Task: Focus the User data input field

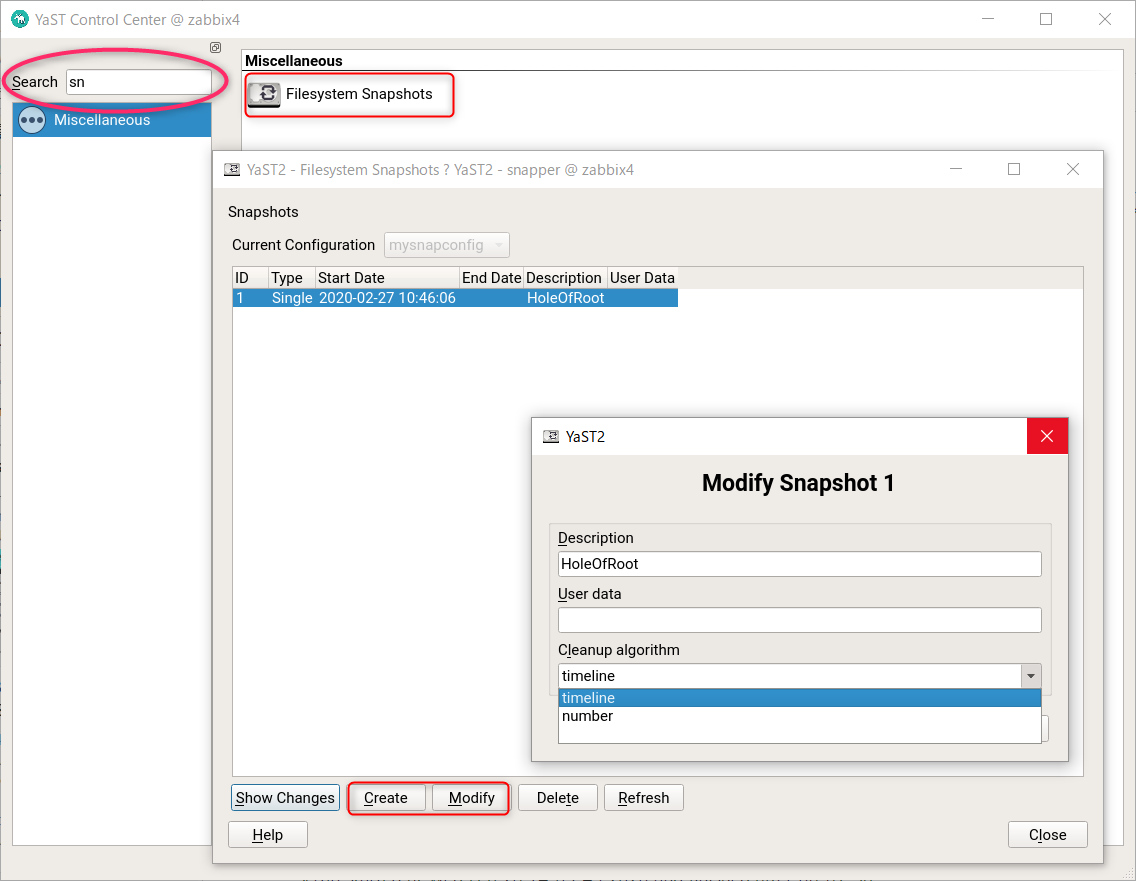Action: [x=800, y=620]
